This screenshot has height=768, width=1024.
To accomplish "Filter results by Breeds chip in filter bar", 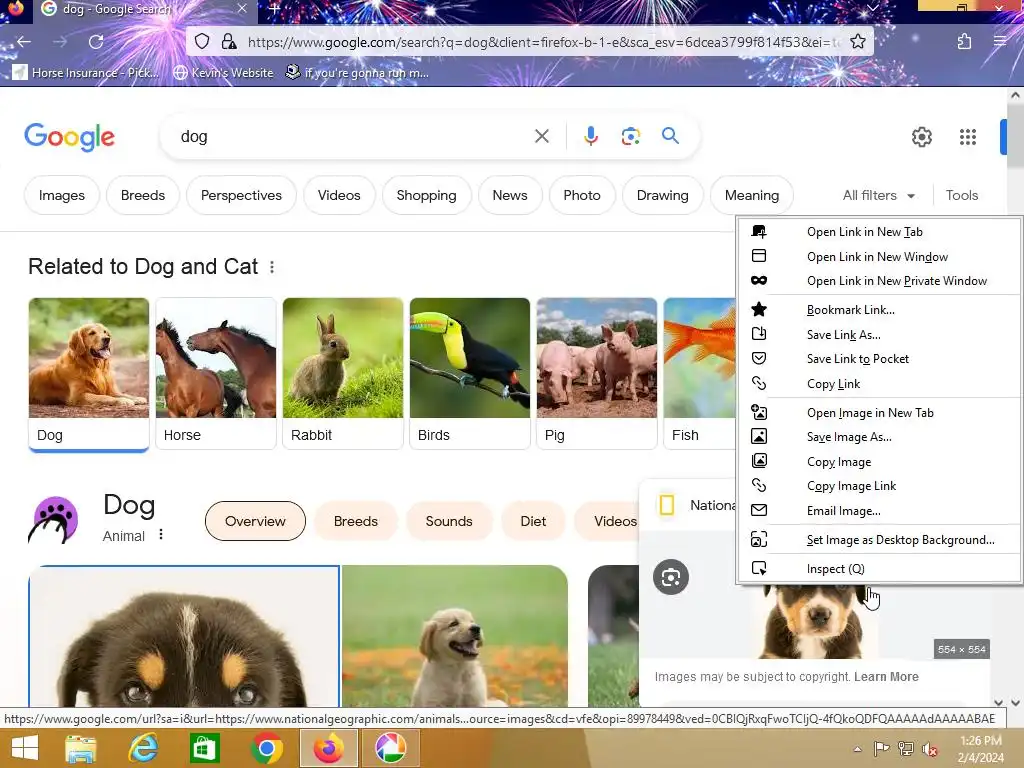I will pos(142,195).
